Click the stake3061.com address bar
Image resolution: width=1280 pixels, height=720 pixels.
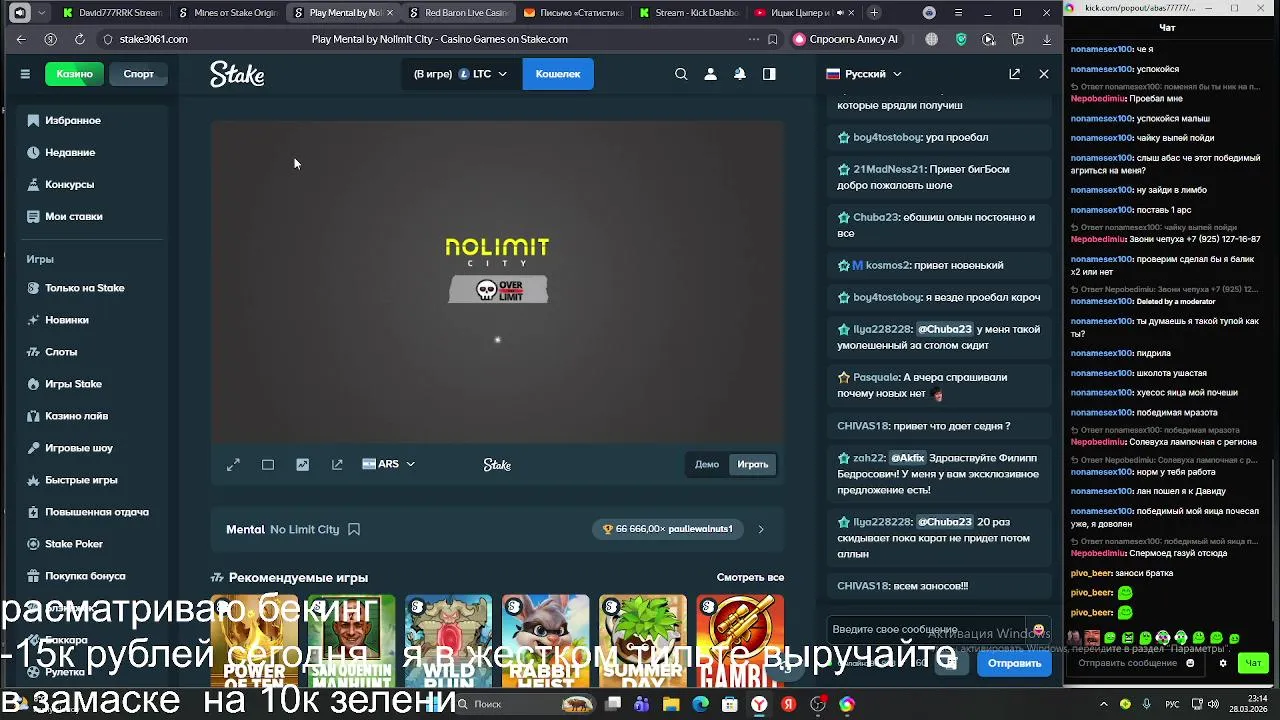[x=154, y=39]
